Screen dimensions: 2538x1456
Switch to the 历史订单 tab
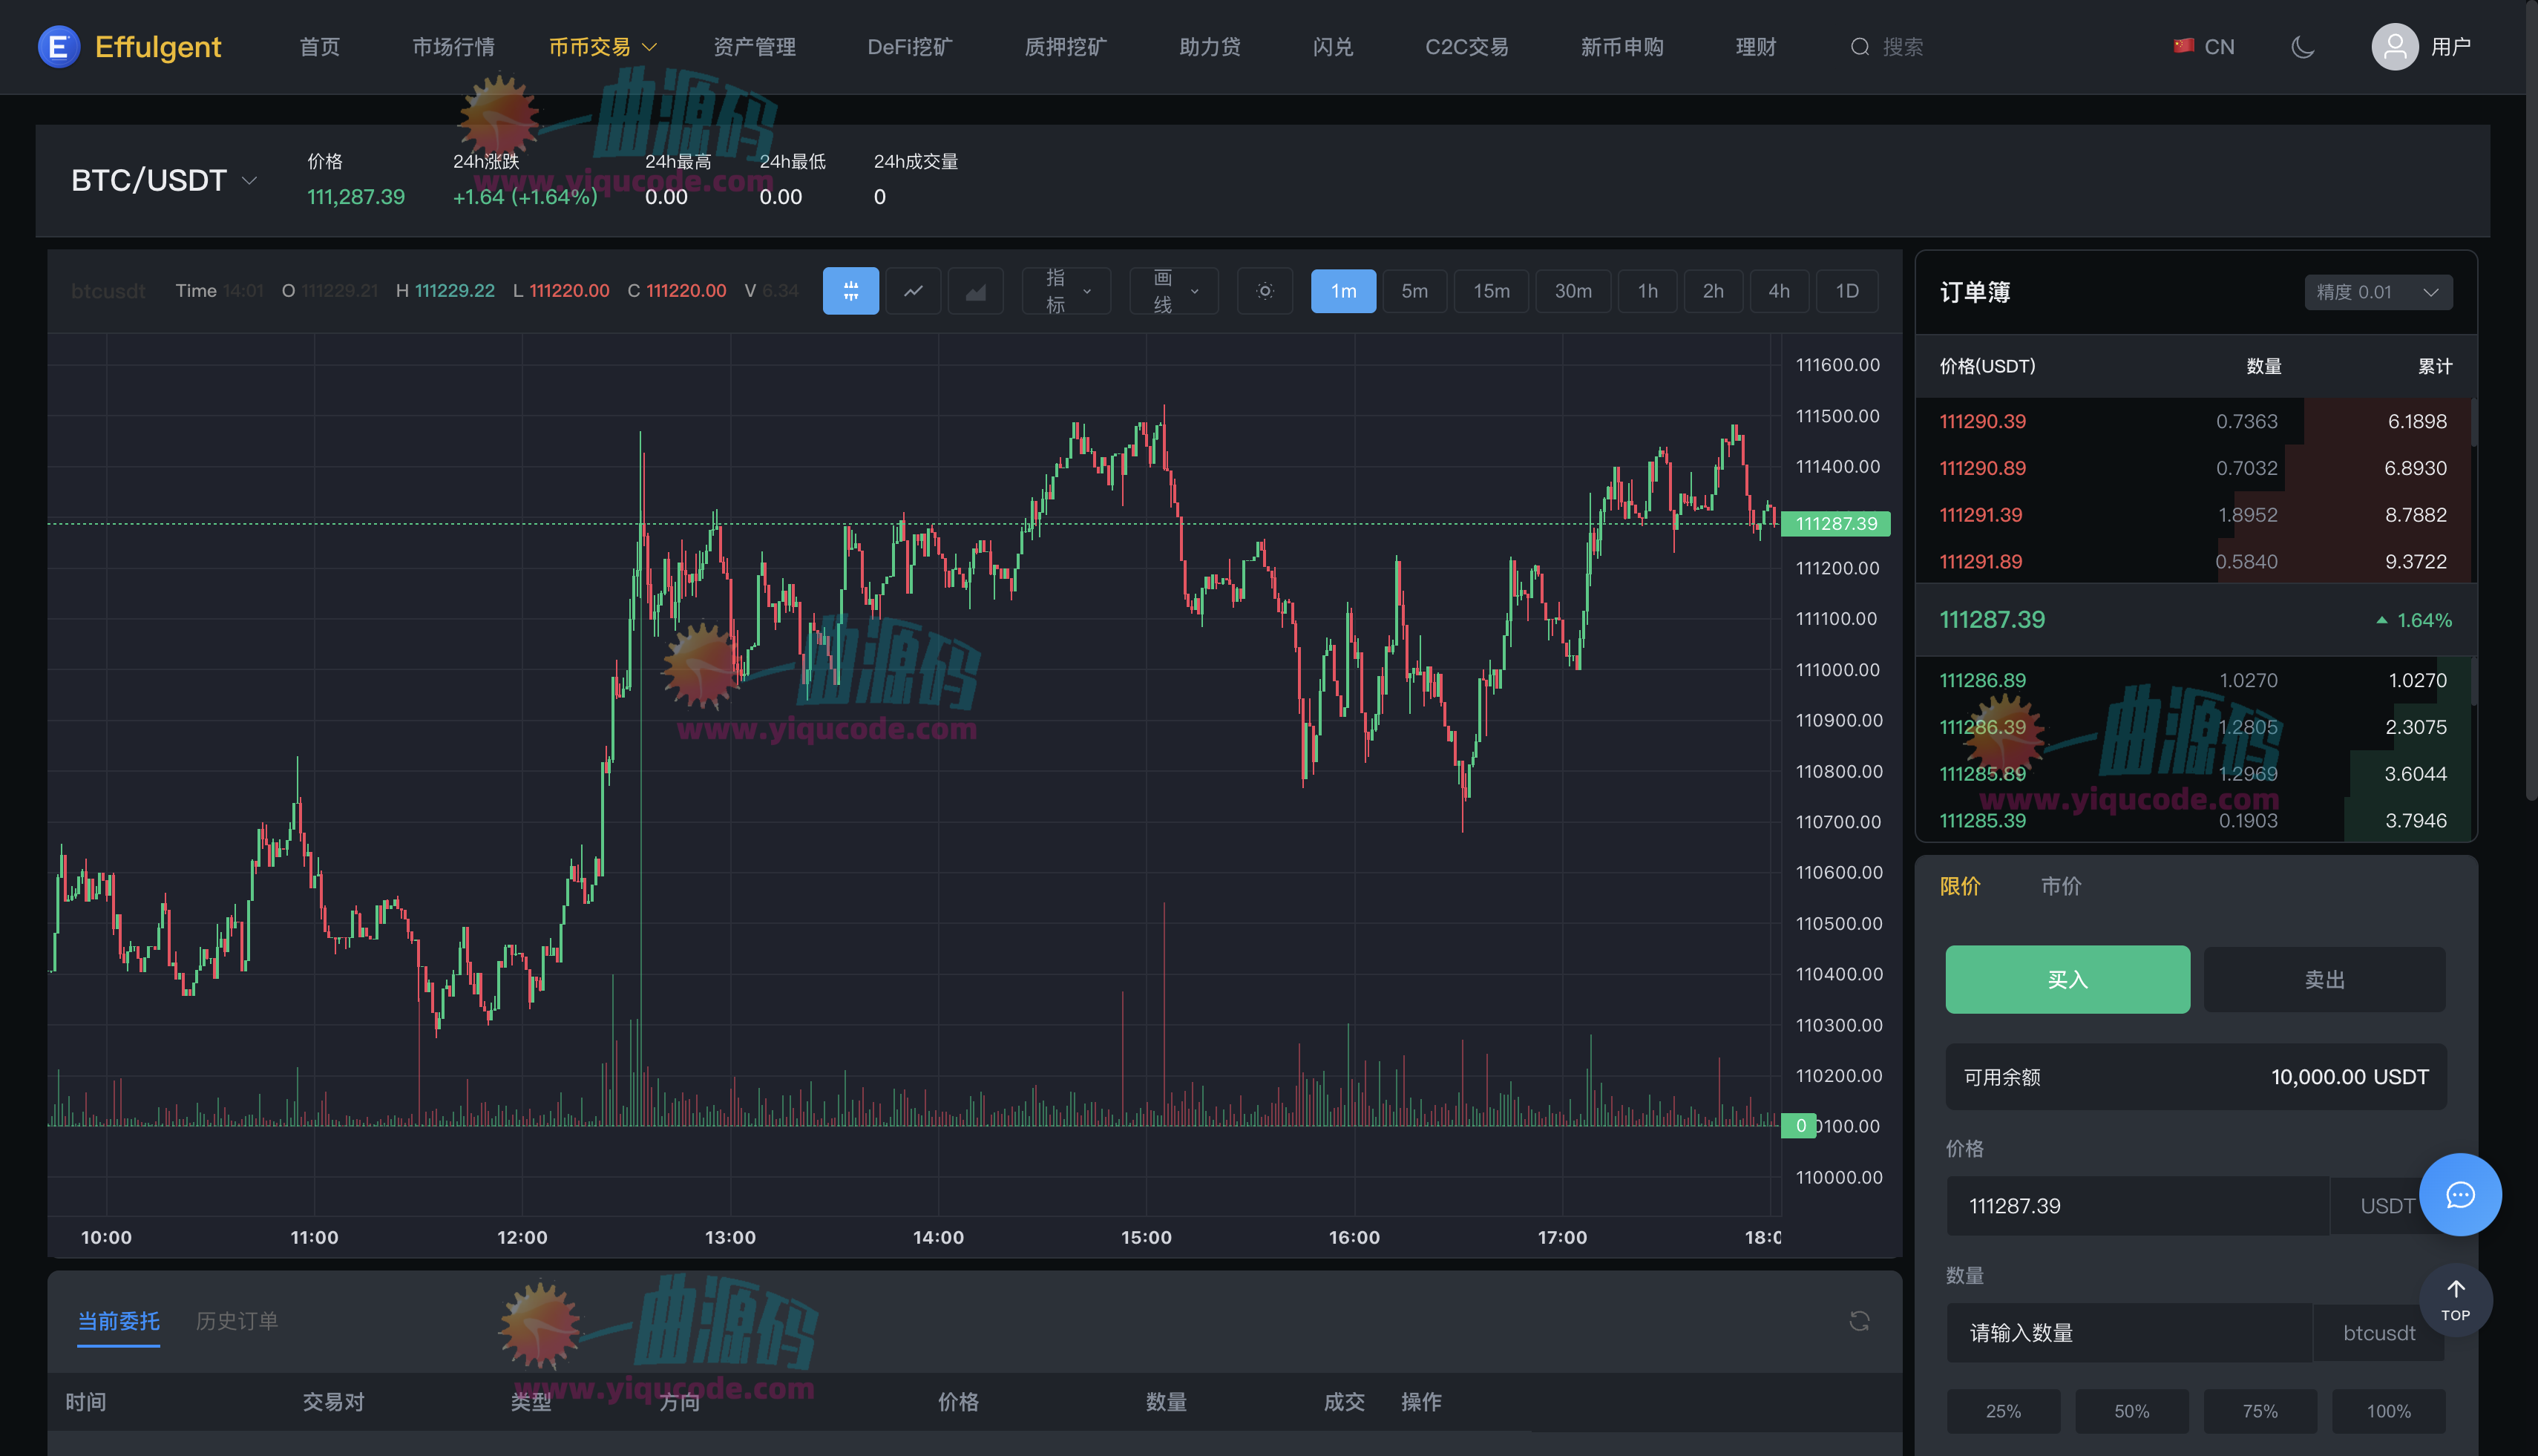236,1321
